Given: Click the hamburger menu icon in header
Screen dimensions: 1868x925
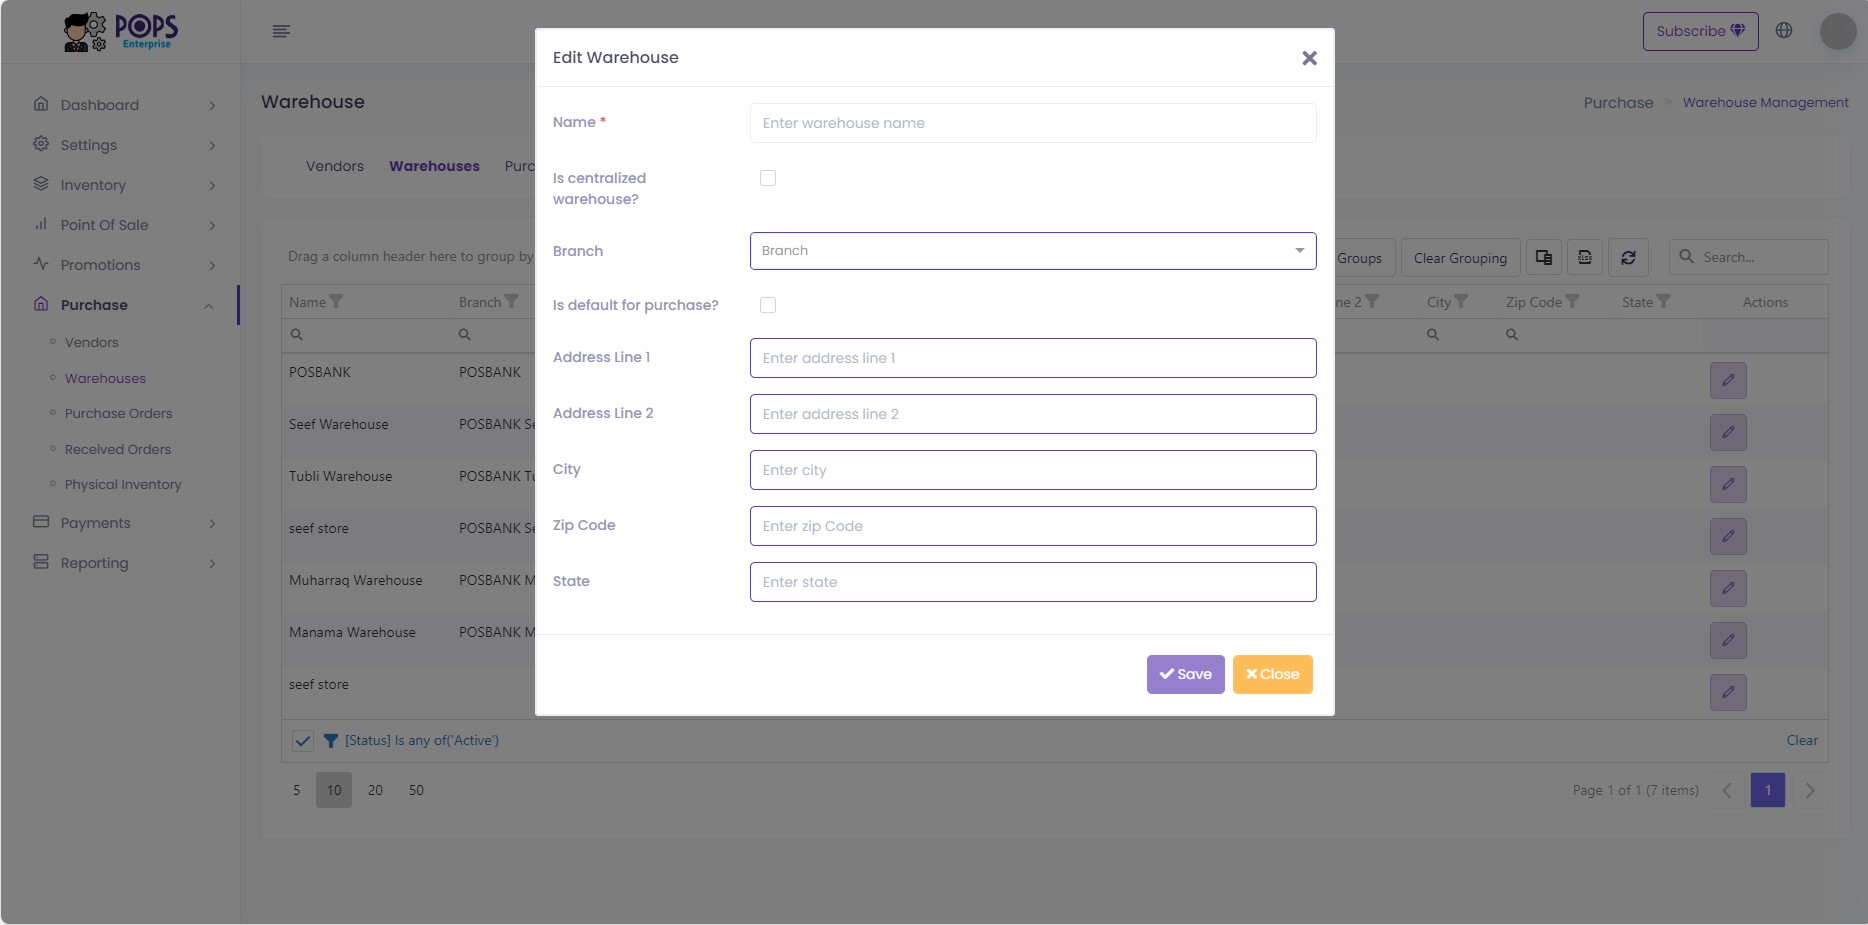Looking at the screenshot, I should click(x=281, y=31).
